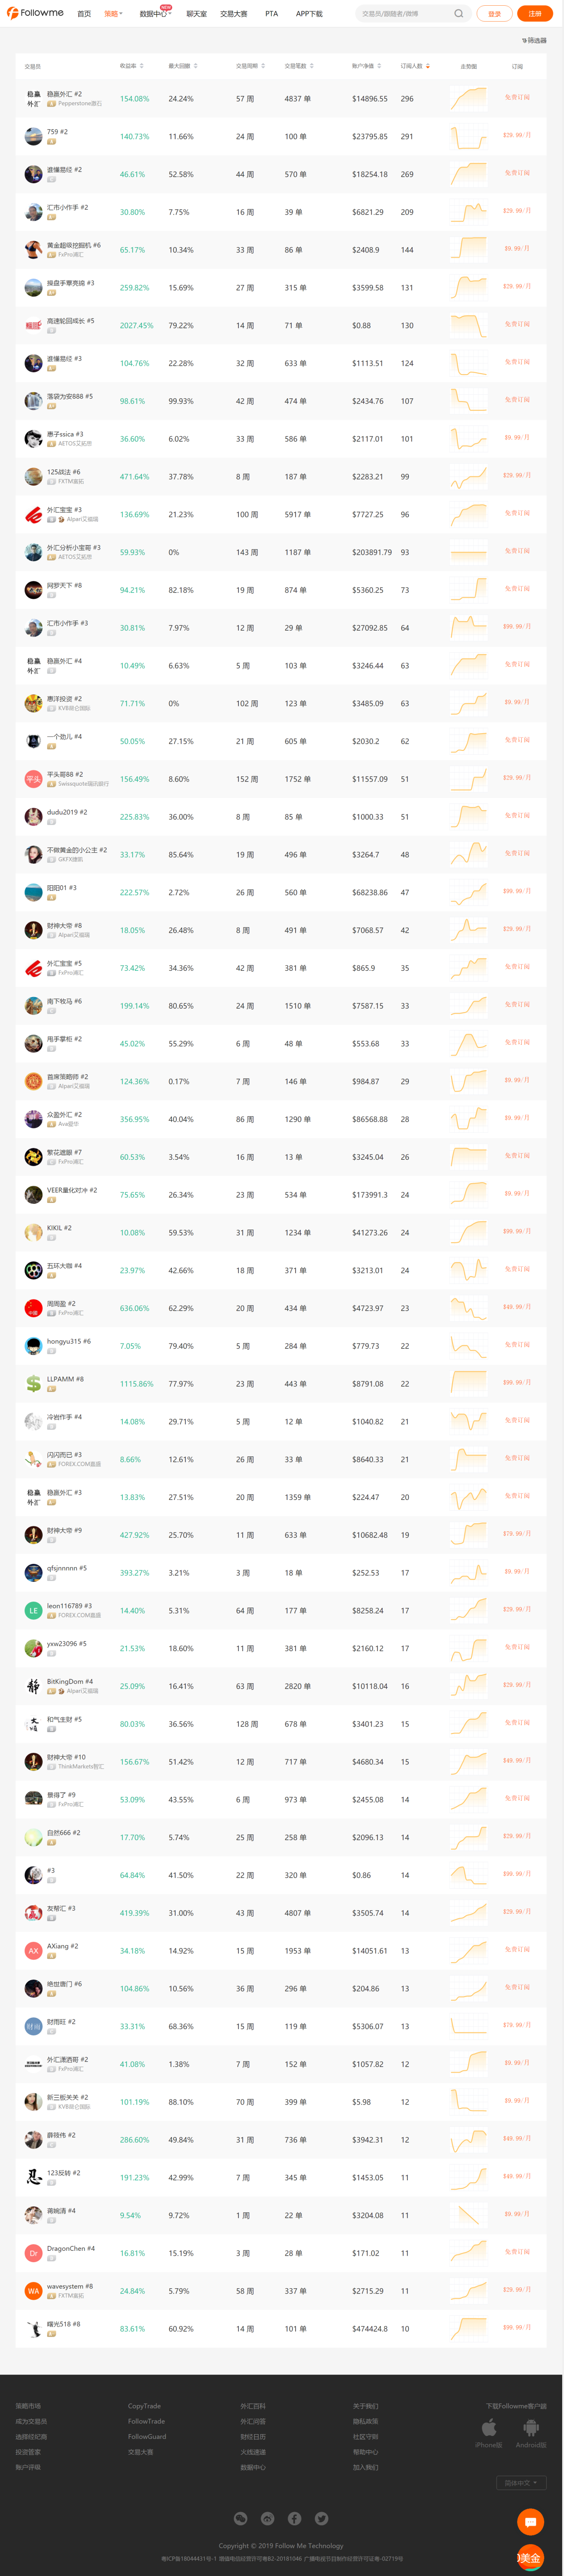Focus the trader search input field
Screen dimensions: 564x2576
pos(405,14)
